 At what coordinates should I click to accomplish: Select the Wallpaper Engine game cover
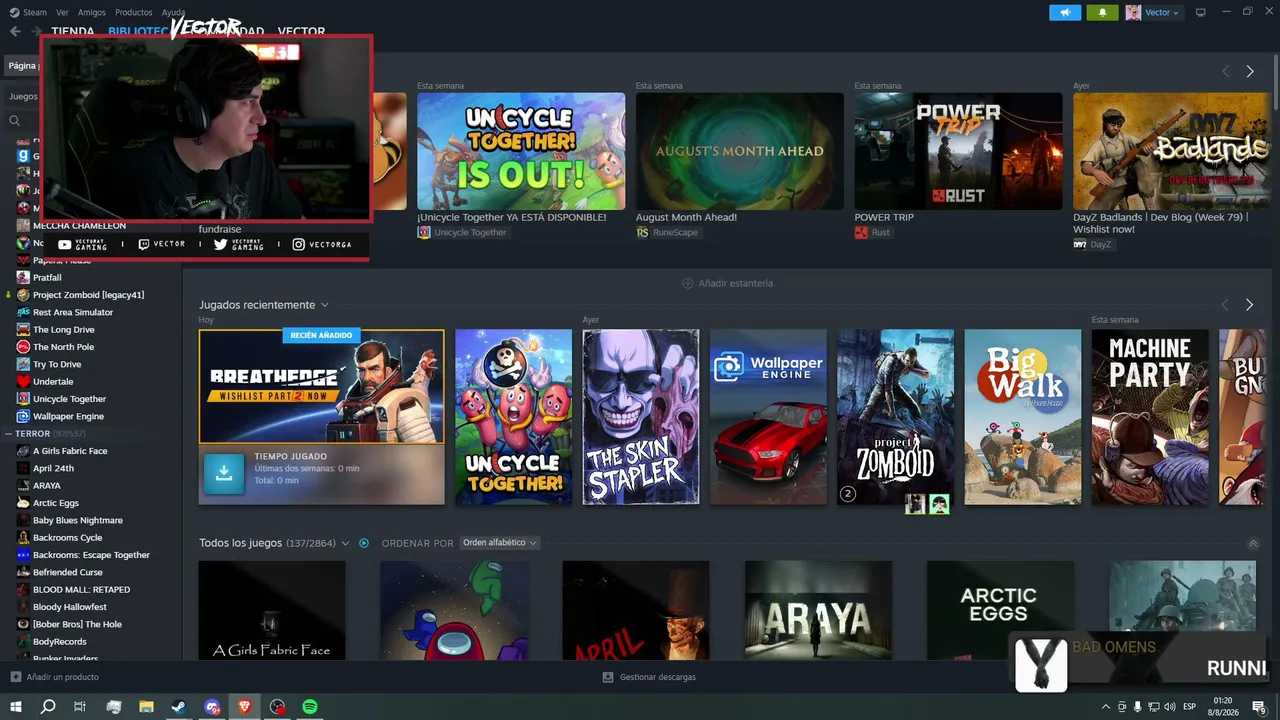[x=768, y=417]
